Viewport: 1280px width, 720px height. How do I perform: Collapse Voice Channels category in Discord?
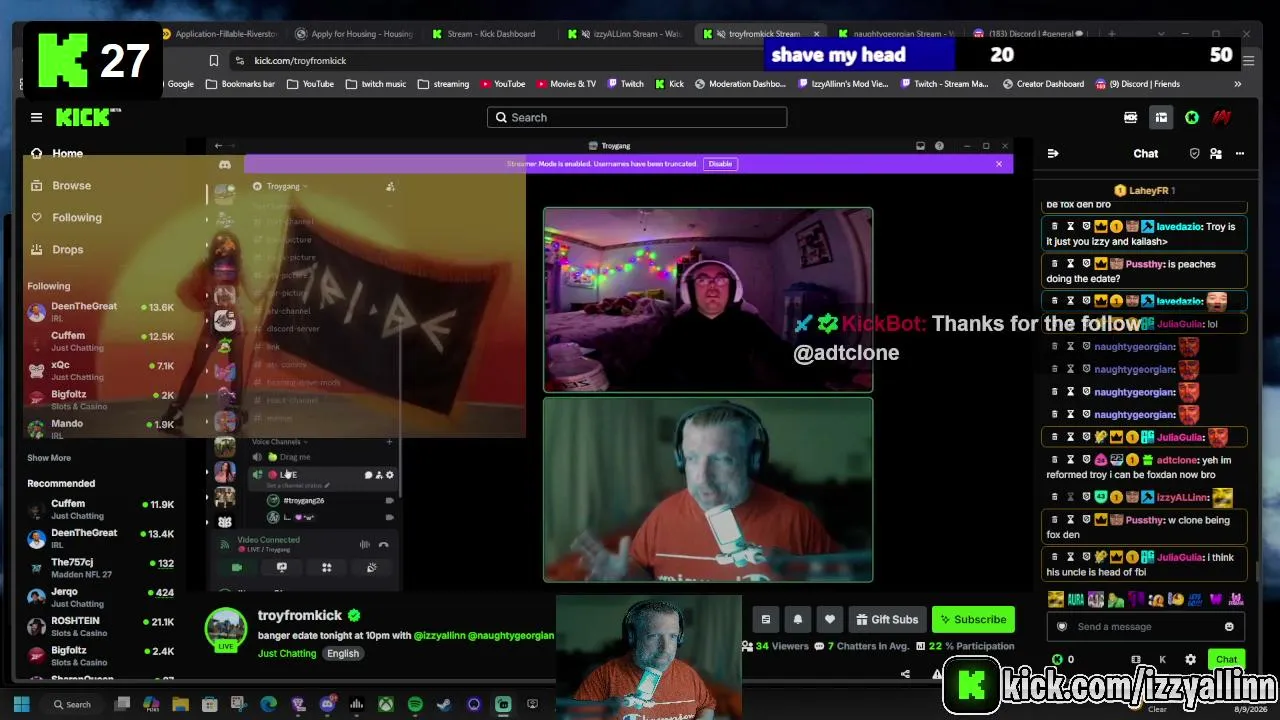coord(279,442)
